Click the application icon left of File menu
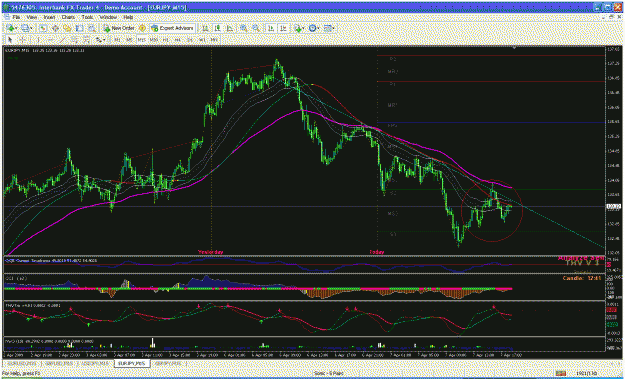 [x=7, y=17]
